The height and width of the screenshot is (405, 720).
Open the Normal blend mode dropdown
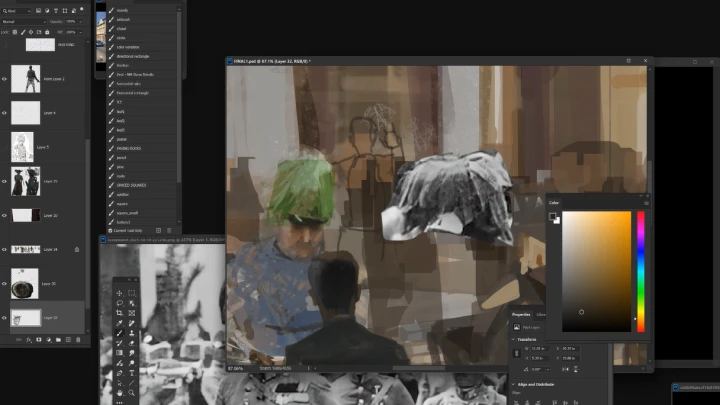[x=24, y=22]
